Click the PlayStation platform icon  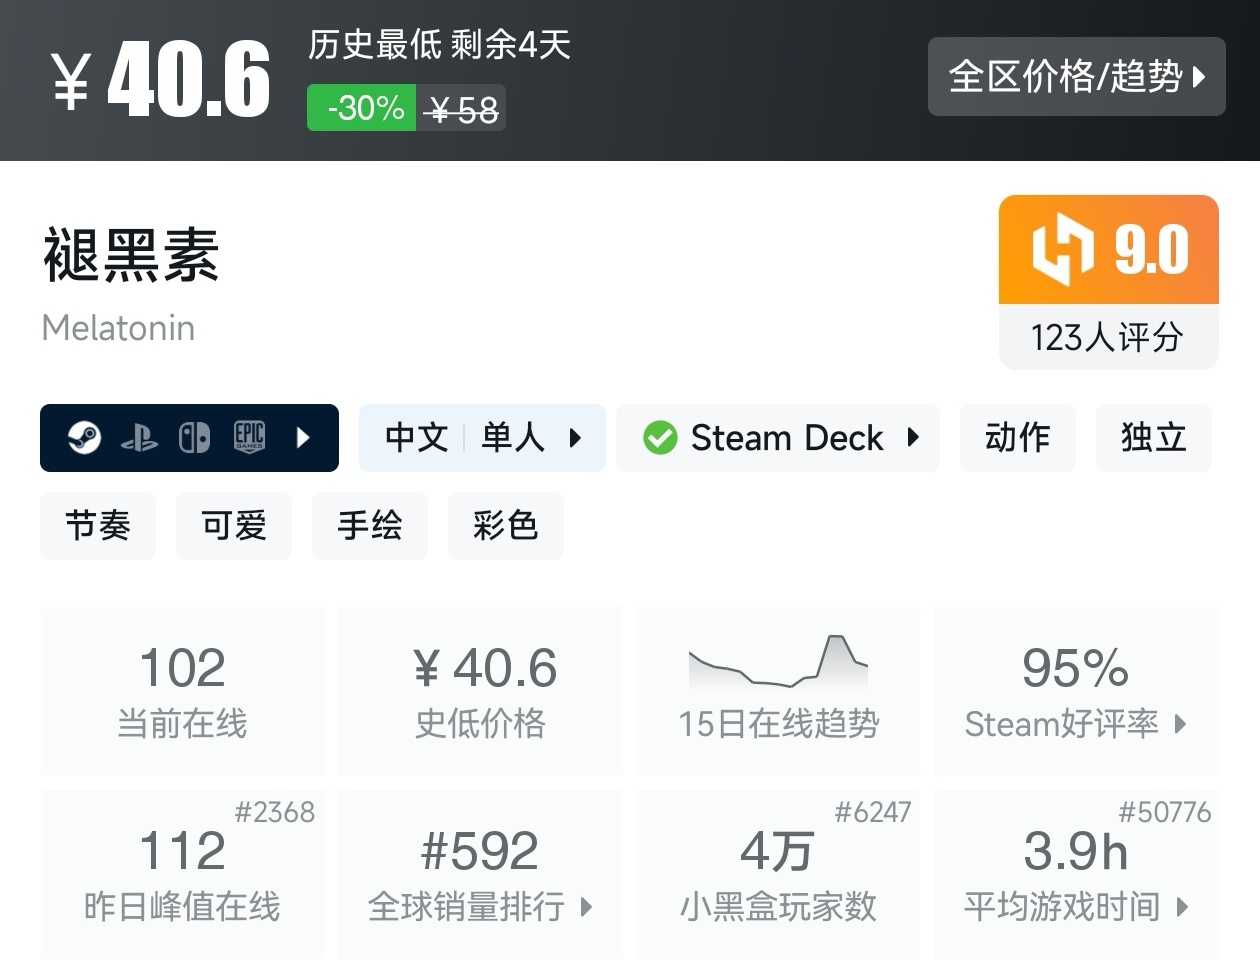[139, 438]
